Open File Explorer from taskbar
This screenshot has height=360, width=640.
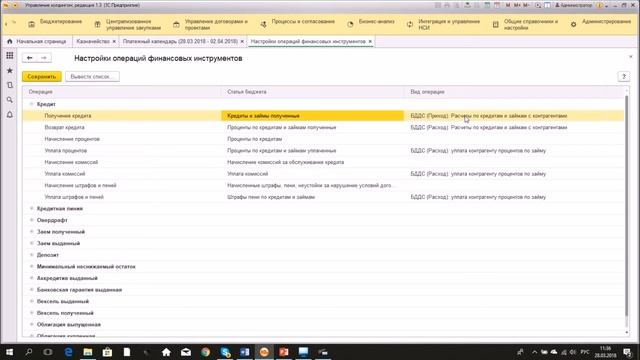tap(88, 352)
